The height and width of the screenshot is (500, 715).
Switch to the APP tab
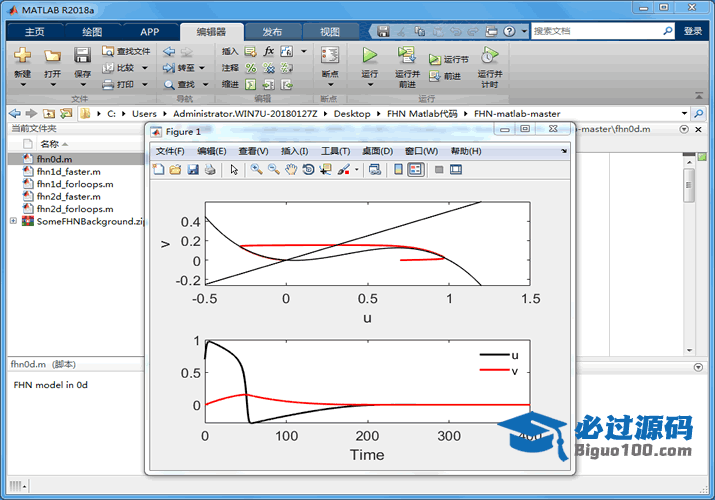[x=150, y=32]
